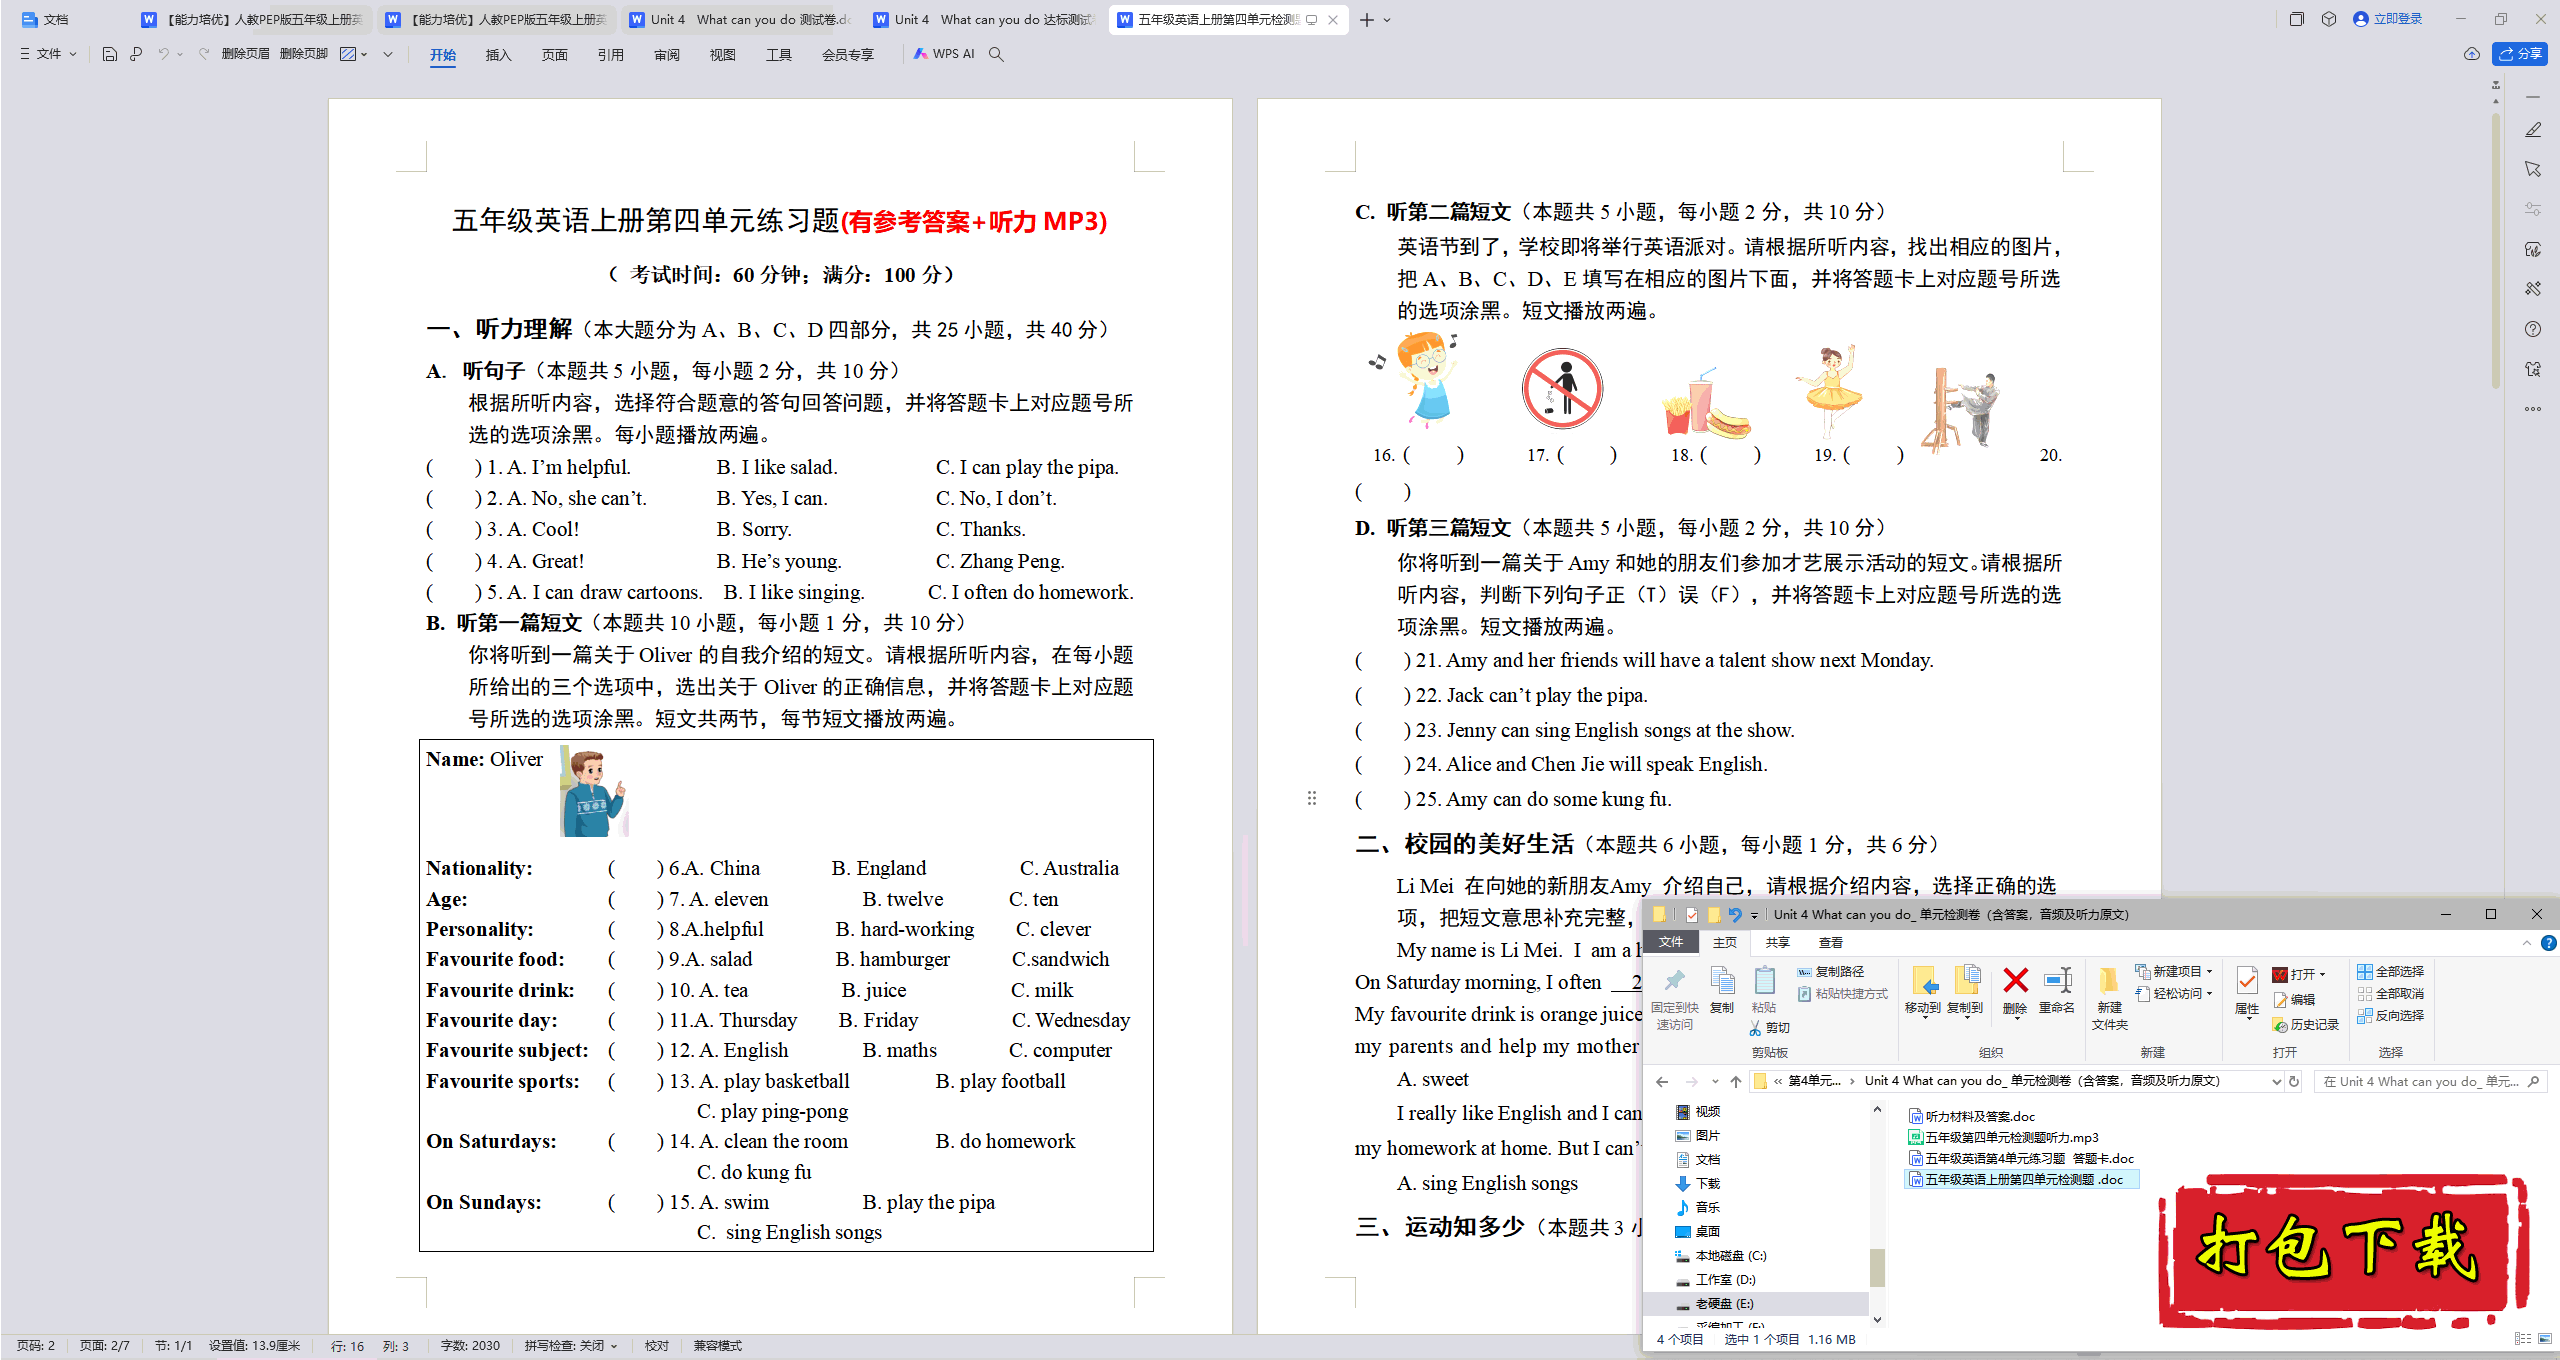The image size is (2560, 1360).
Task: Switch to the References ribbon tab
Action: pos(610,55)
